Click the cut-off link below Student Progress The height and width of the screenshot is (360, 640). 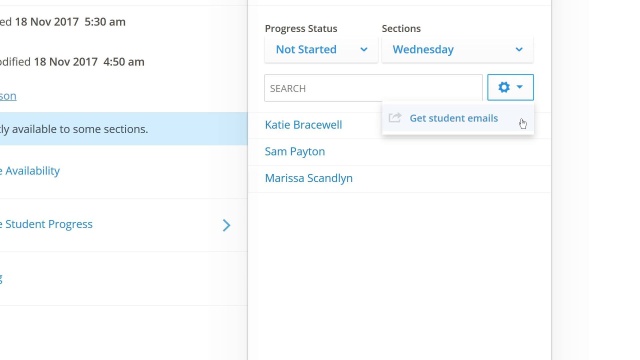[1, 279]
